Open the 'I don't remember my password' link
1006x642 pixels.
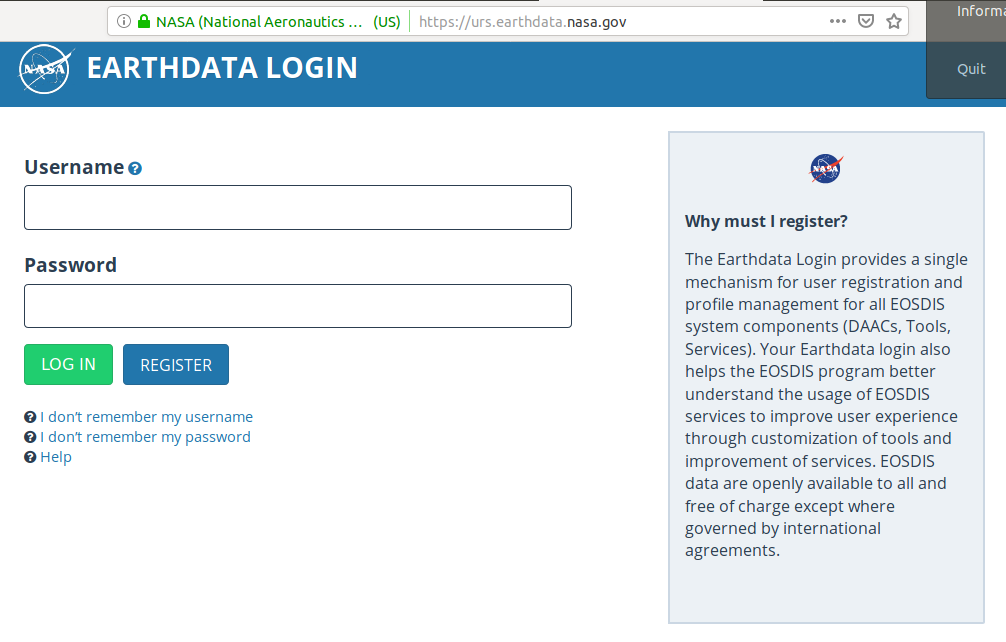144,436
